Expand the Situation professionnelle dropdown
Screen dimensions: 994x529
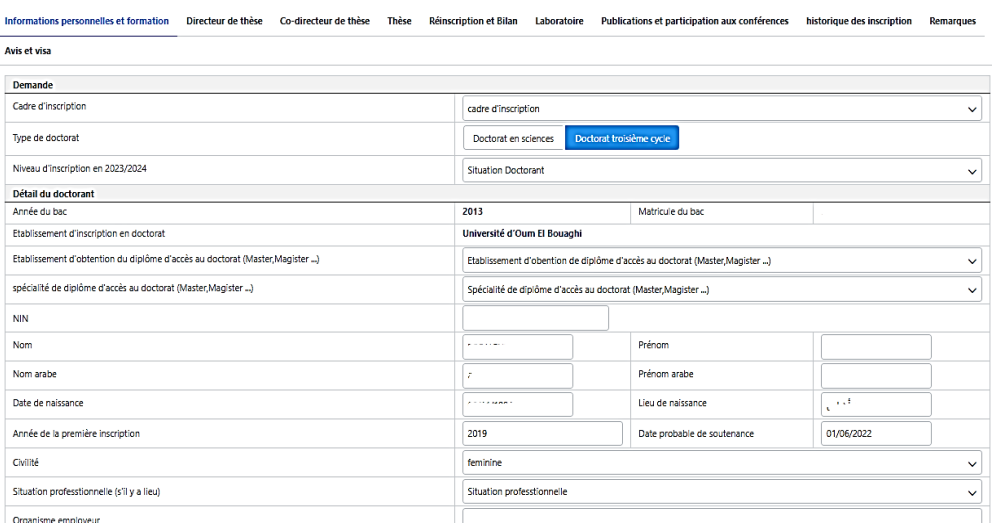click(722, 492)
